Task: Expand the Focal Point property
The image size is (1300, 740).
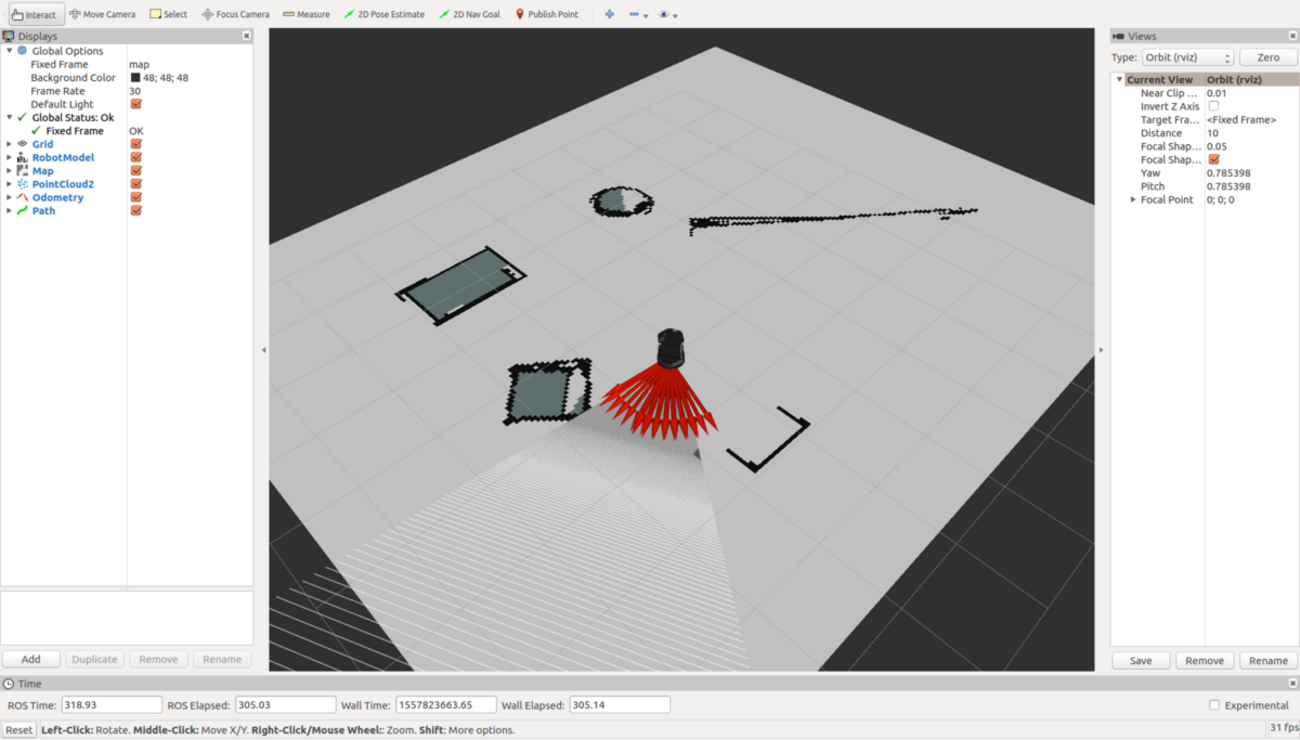Action: coord(1133,200)
